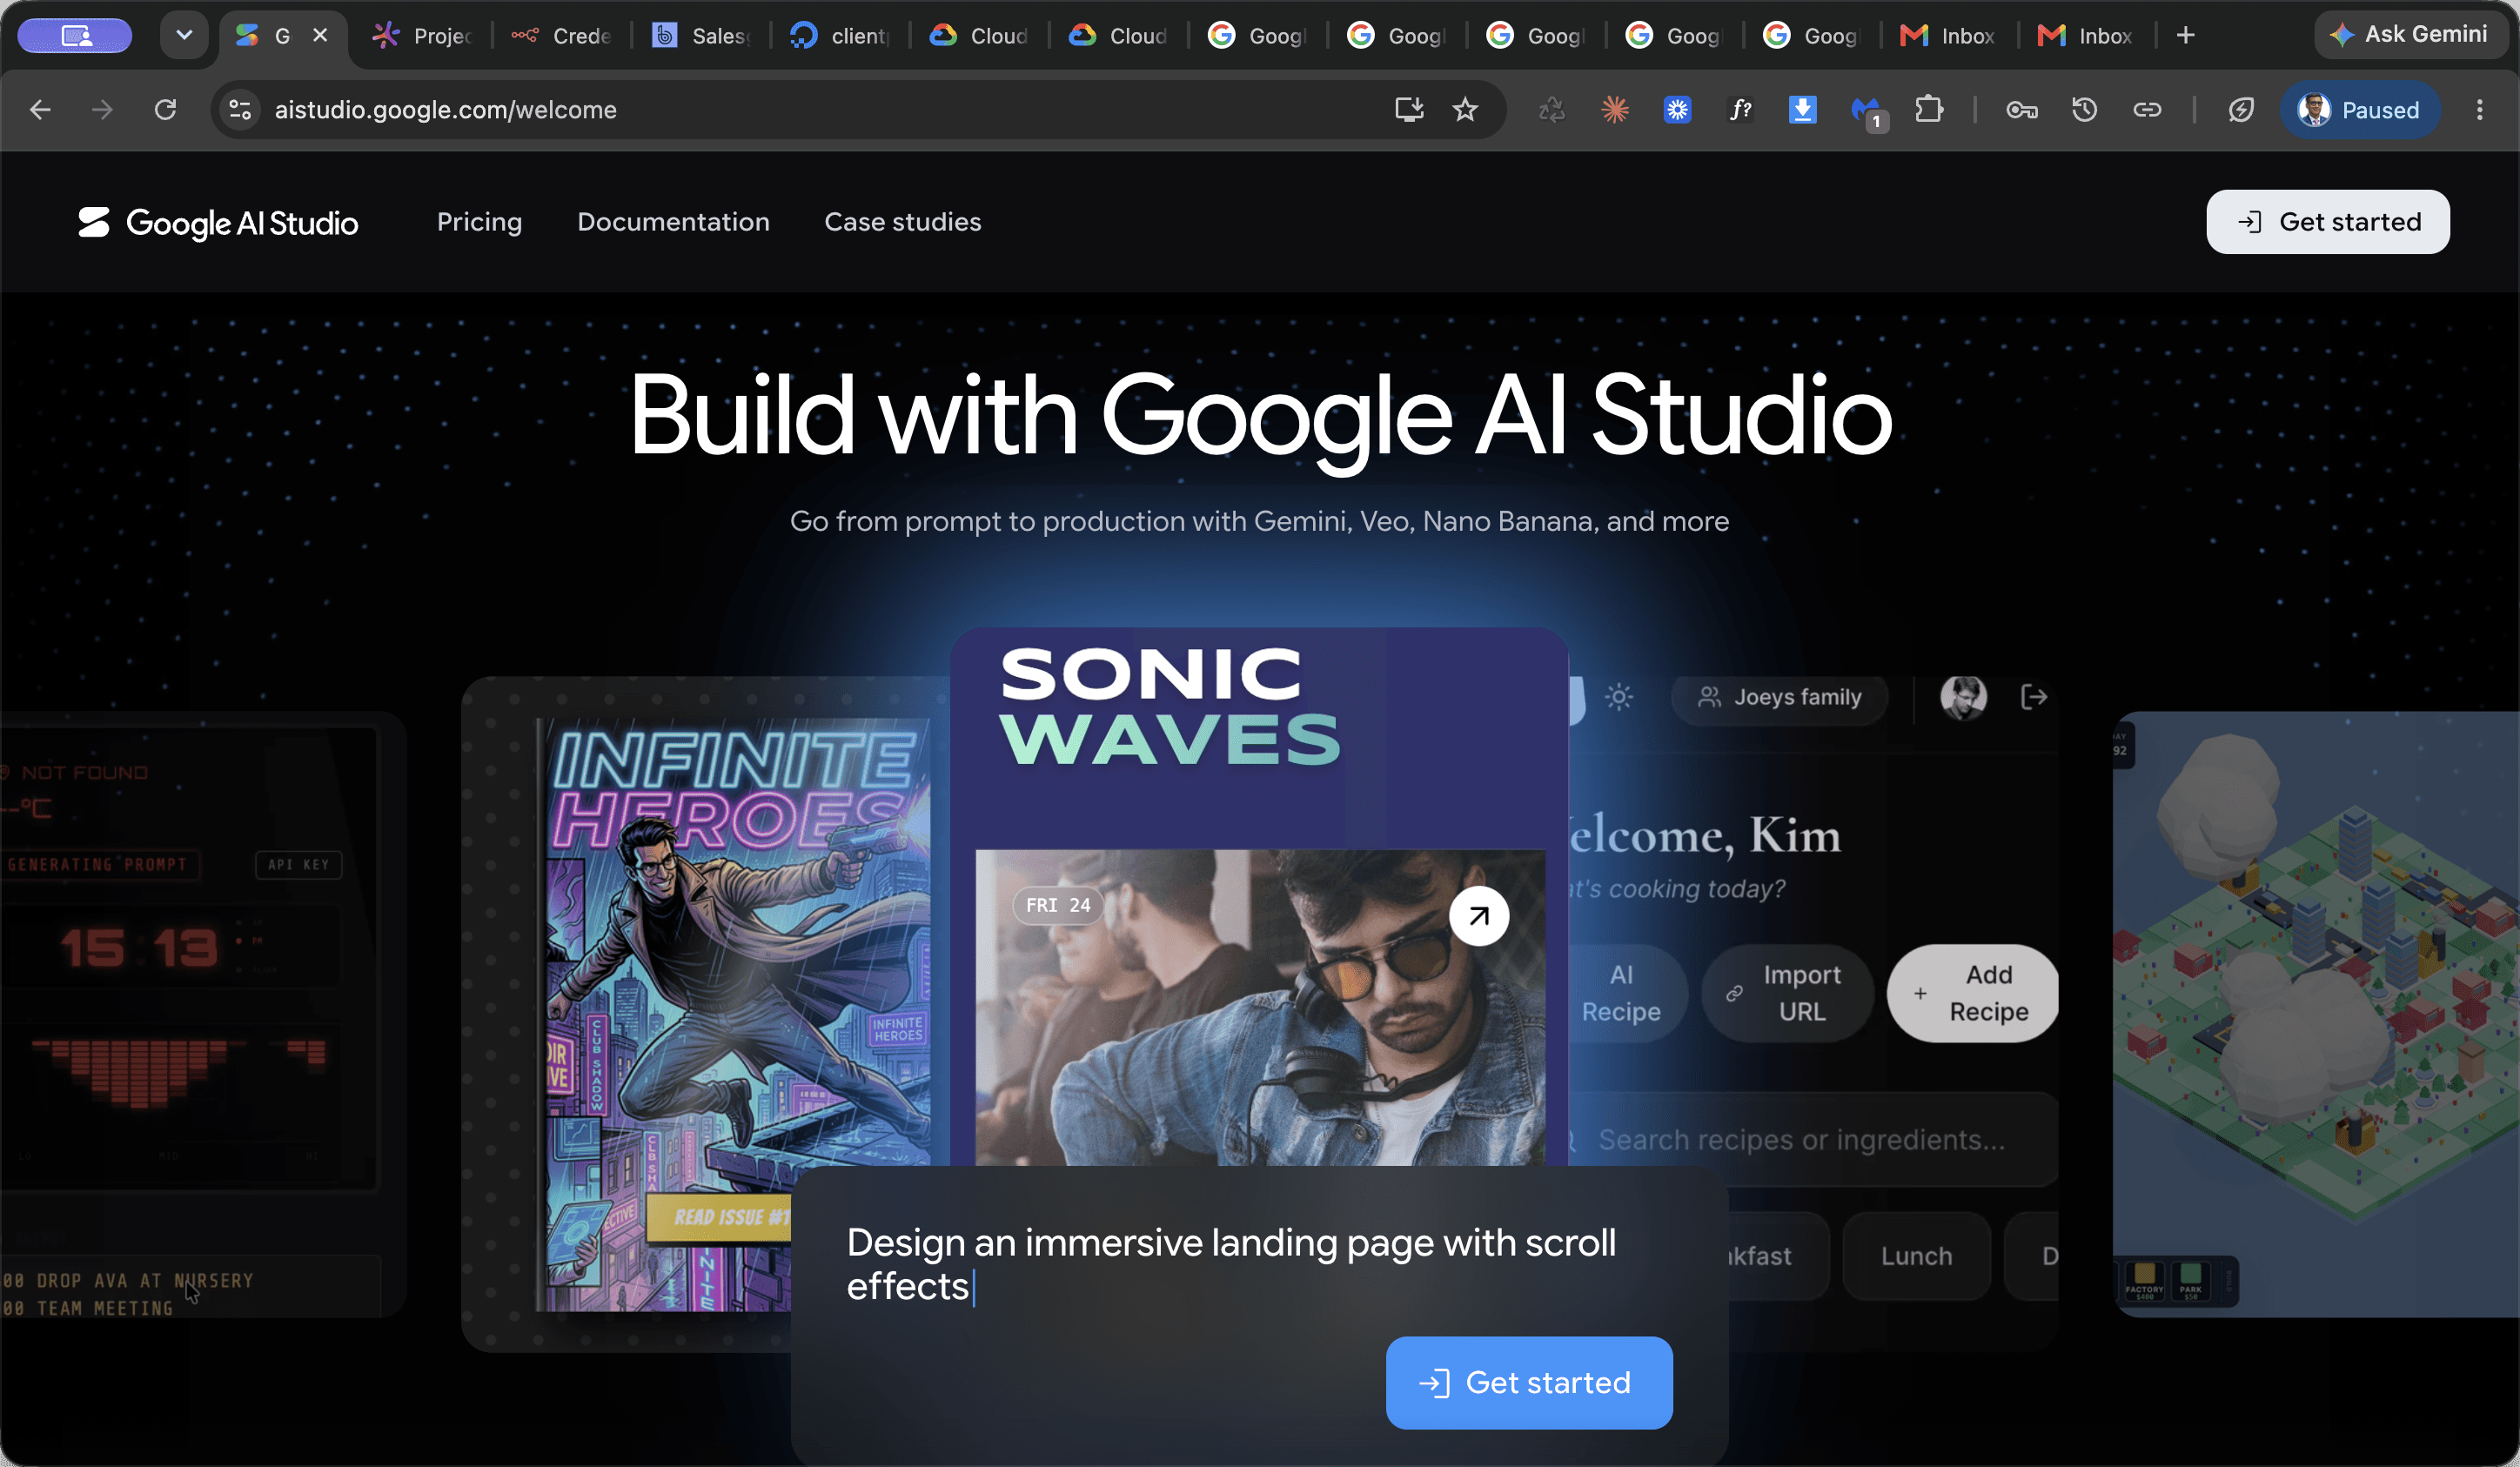Open a new tab with the plus icon
This screenshot has width=2520, height=1467.
pyautogui.click(x=2186, y=36)
